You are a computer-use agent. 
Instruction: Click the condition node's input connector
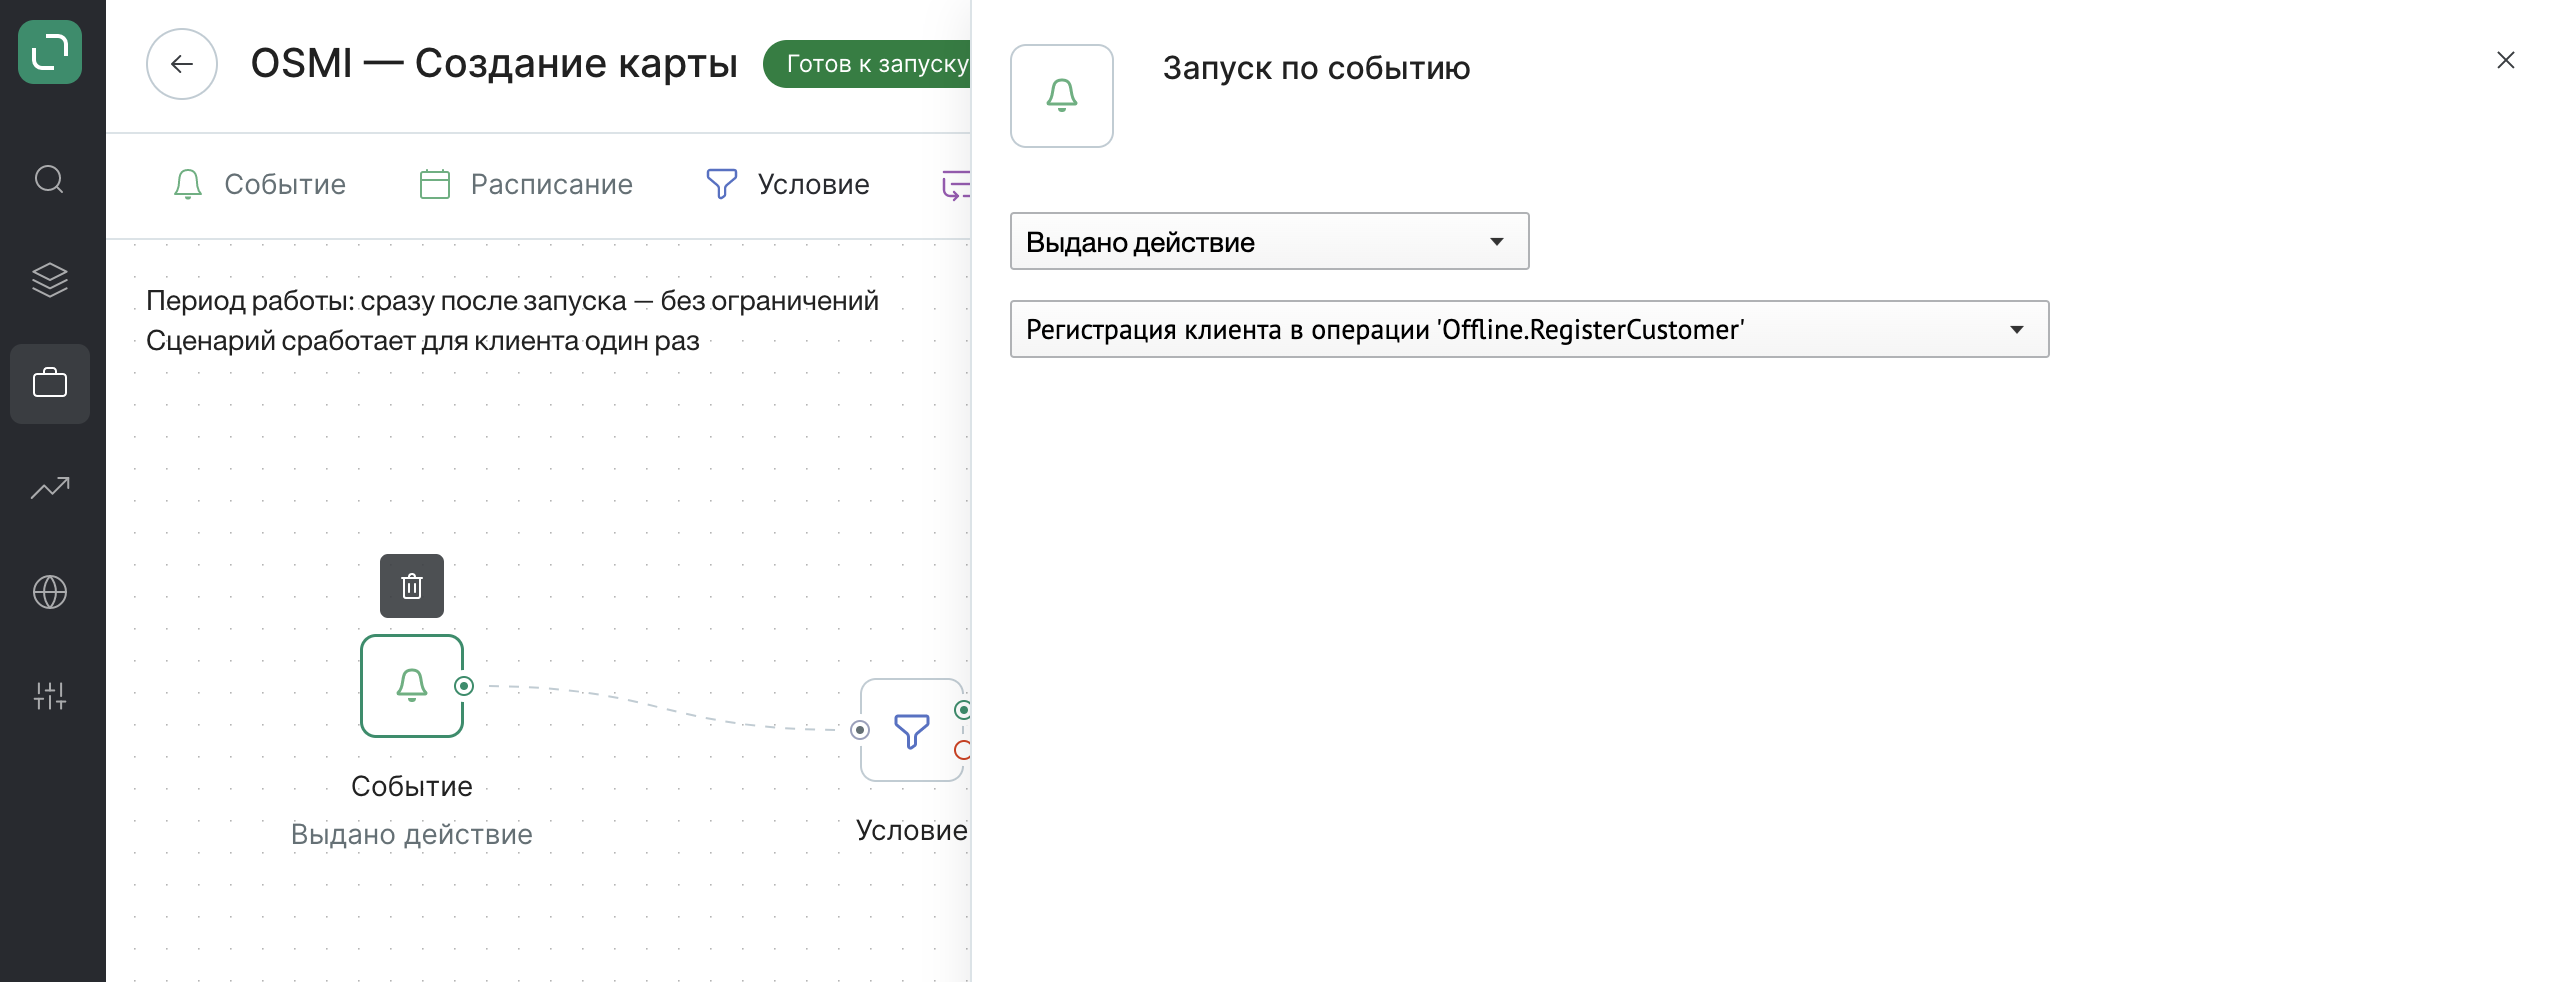tap(860, 730)
